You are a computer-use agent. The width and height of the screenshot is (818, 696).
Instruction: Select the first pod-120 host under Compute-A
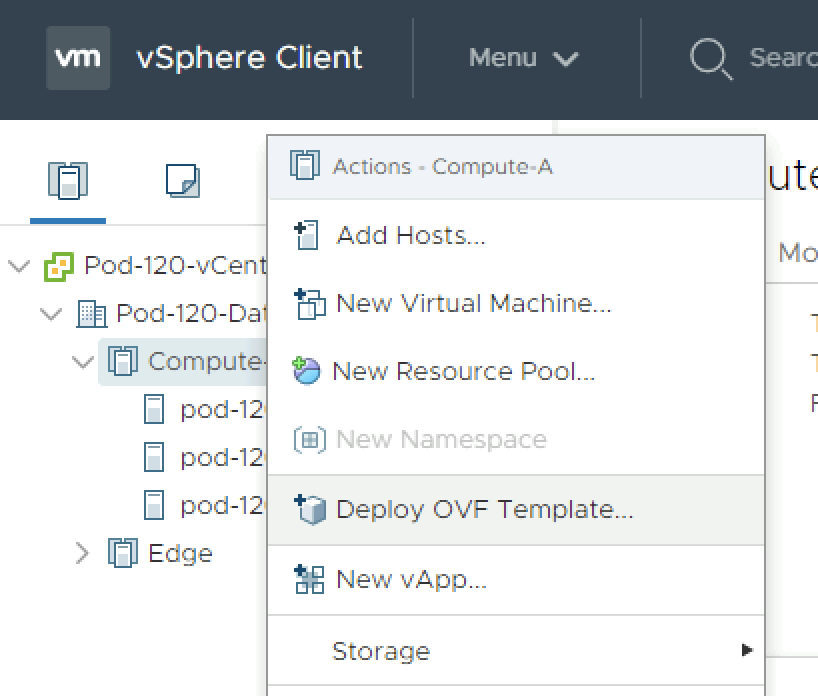coord(219,409)
